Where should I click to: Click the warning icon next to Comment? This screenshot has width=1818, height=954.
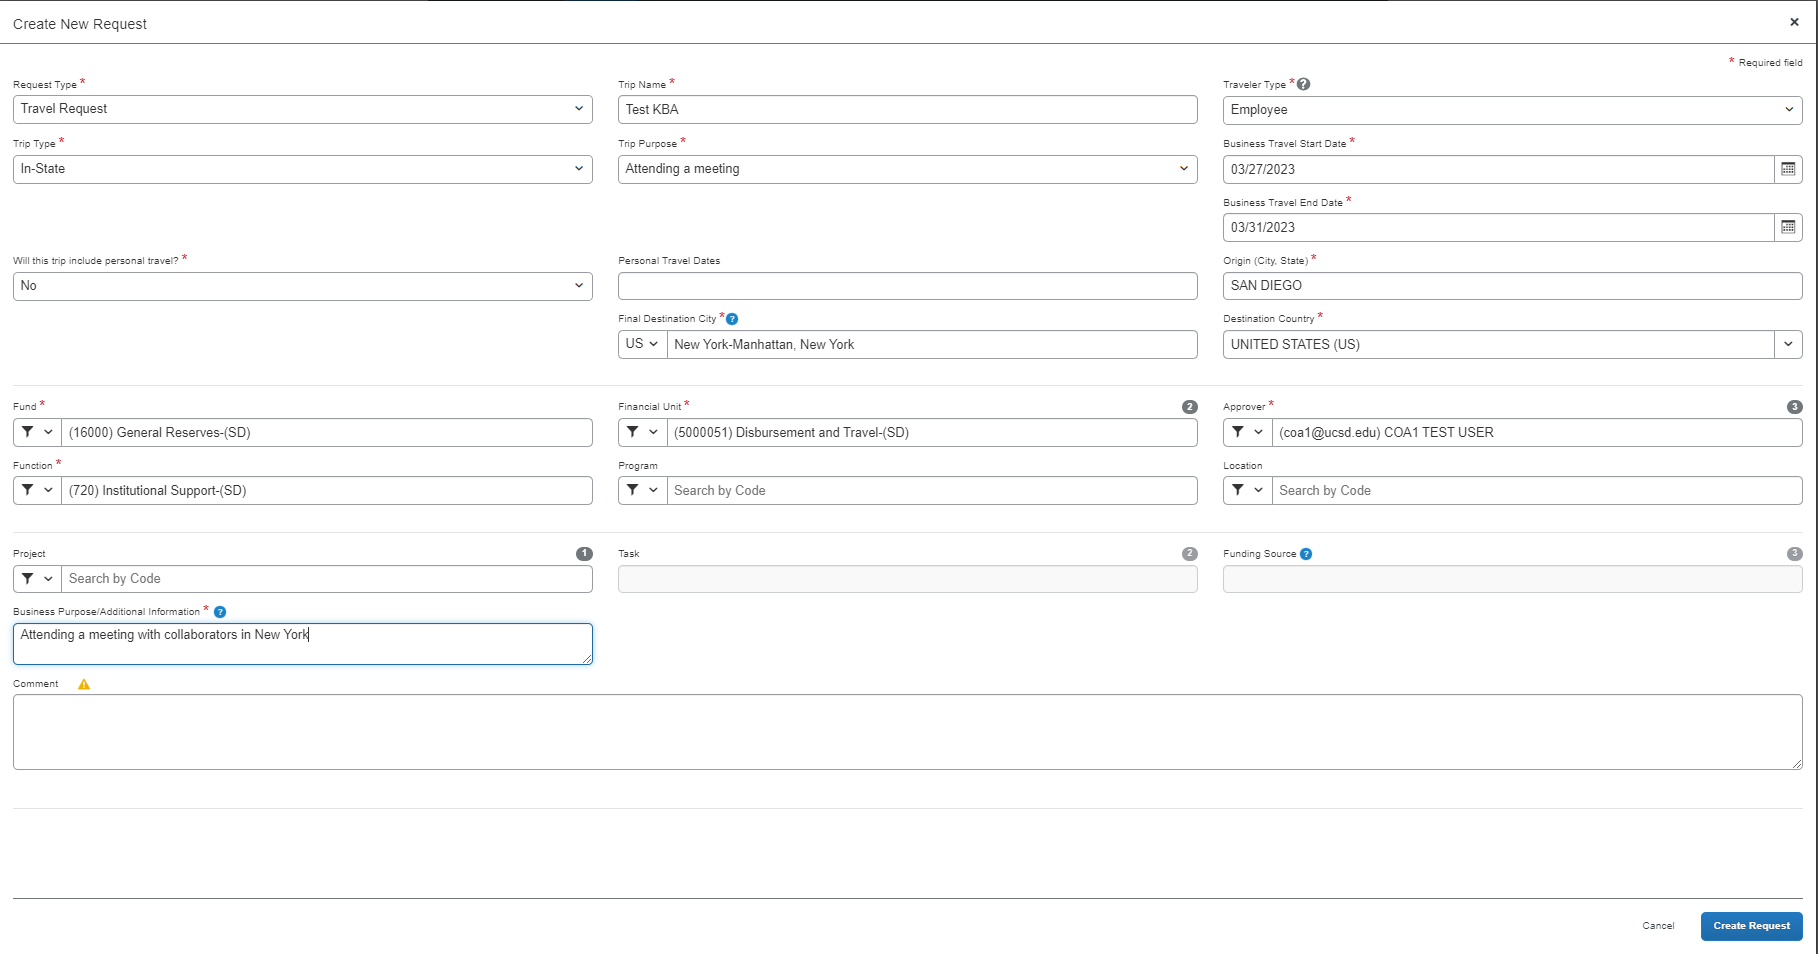click(84, 683)
